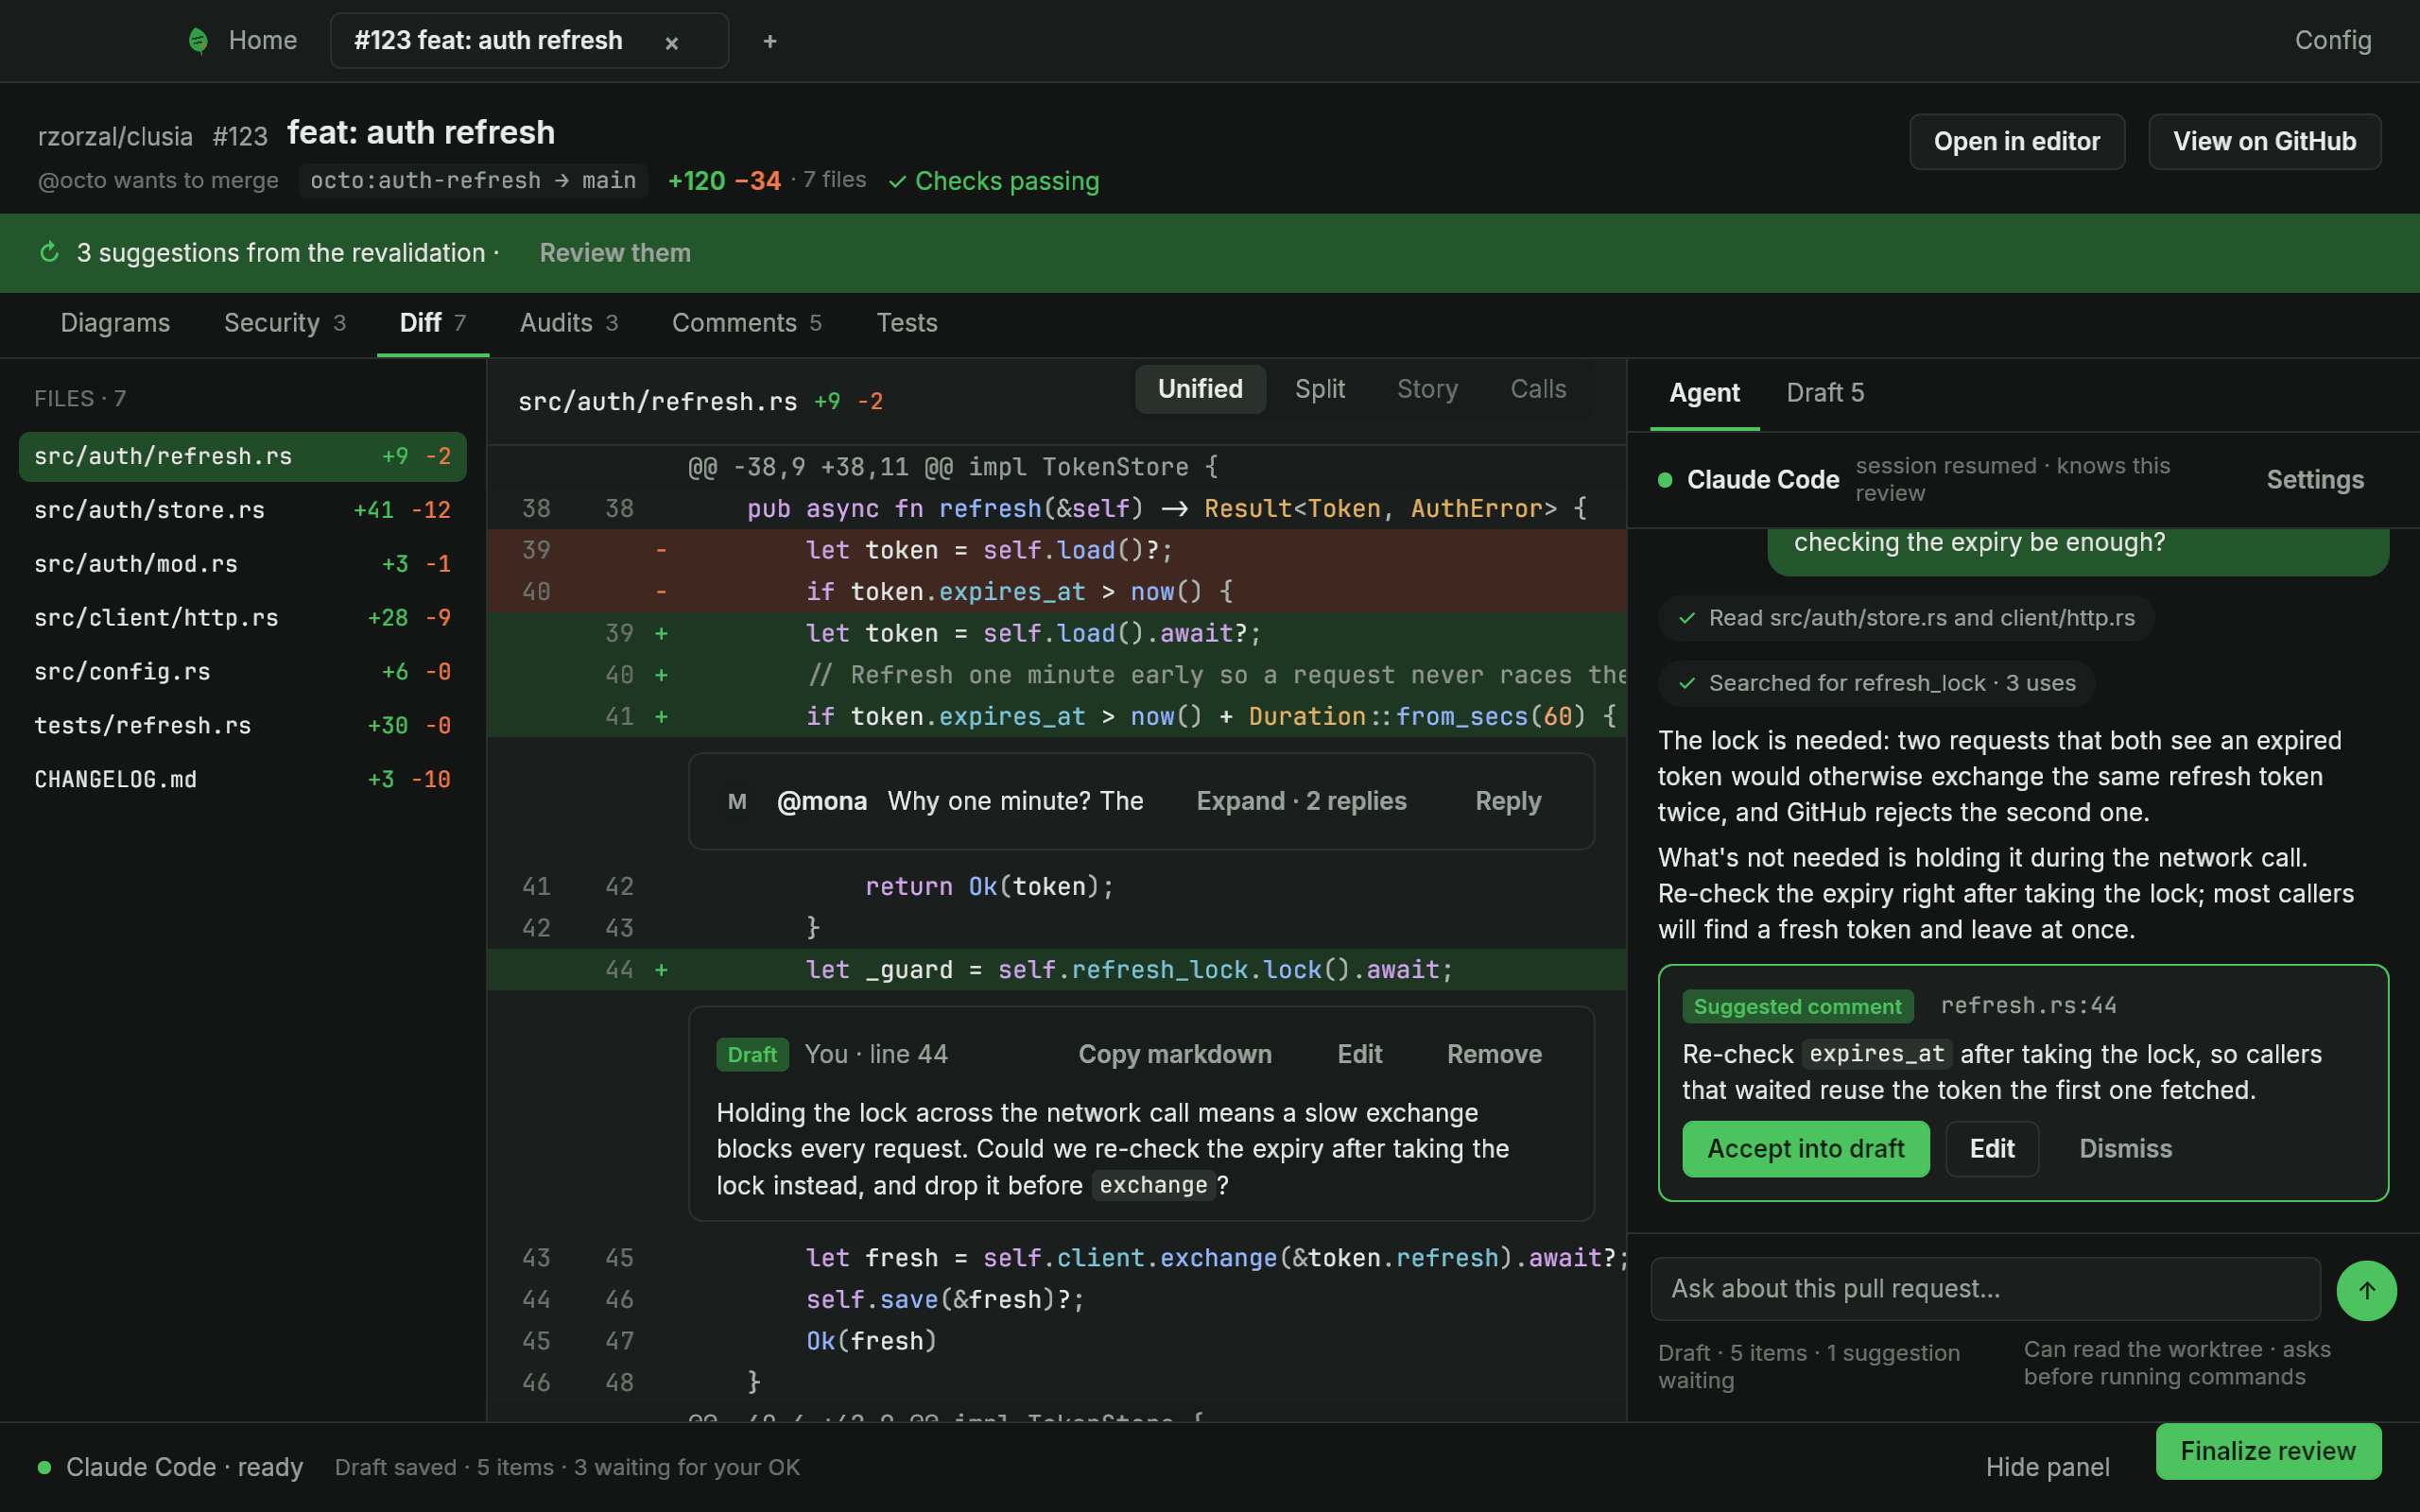Switch to the Diagrams tab

click(115, 322)
